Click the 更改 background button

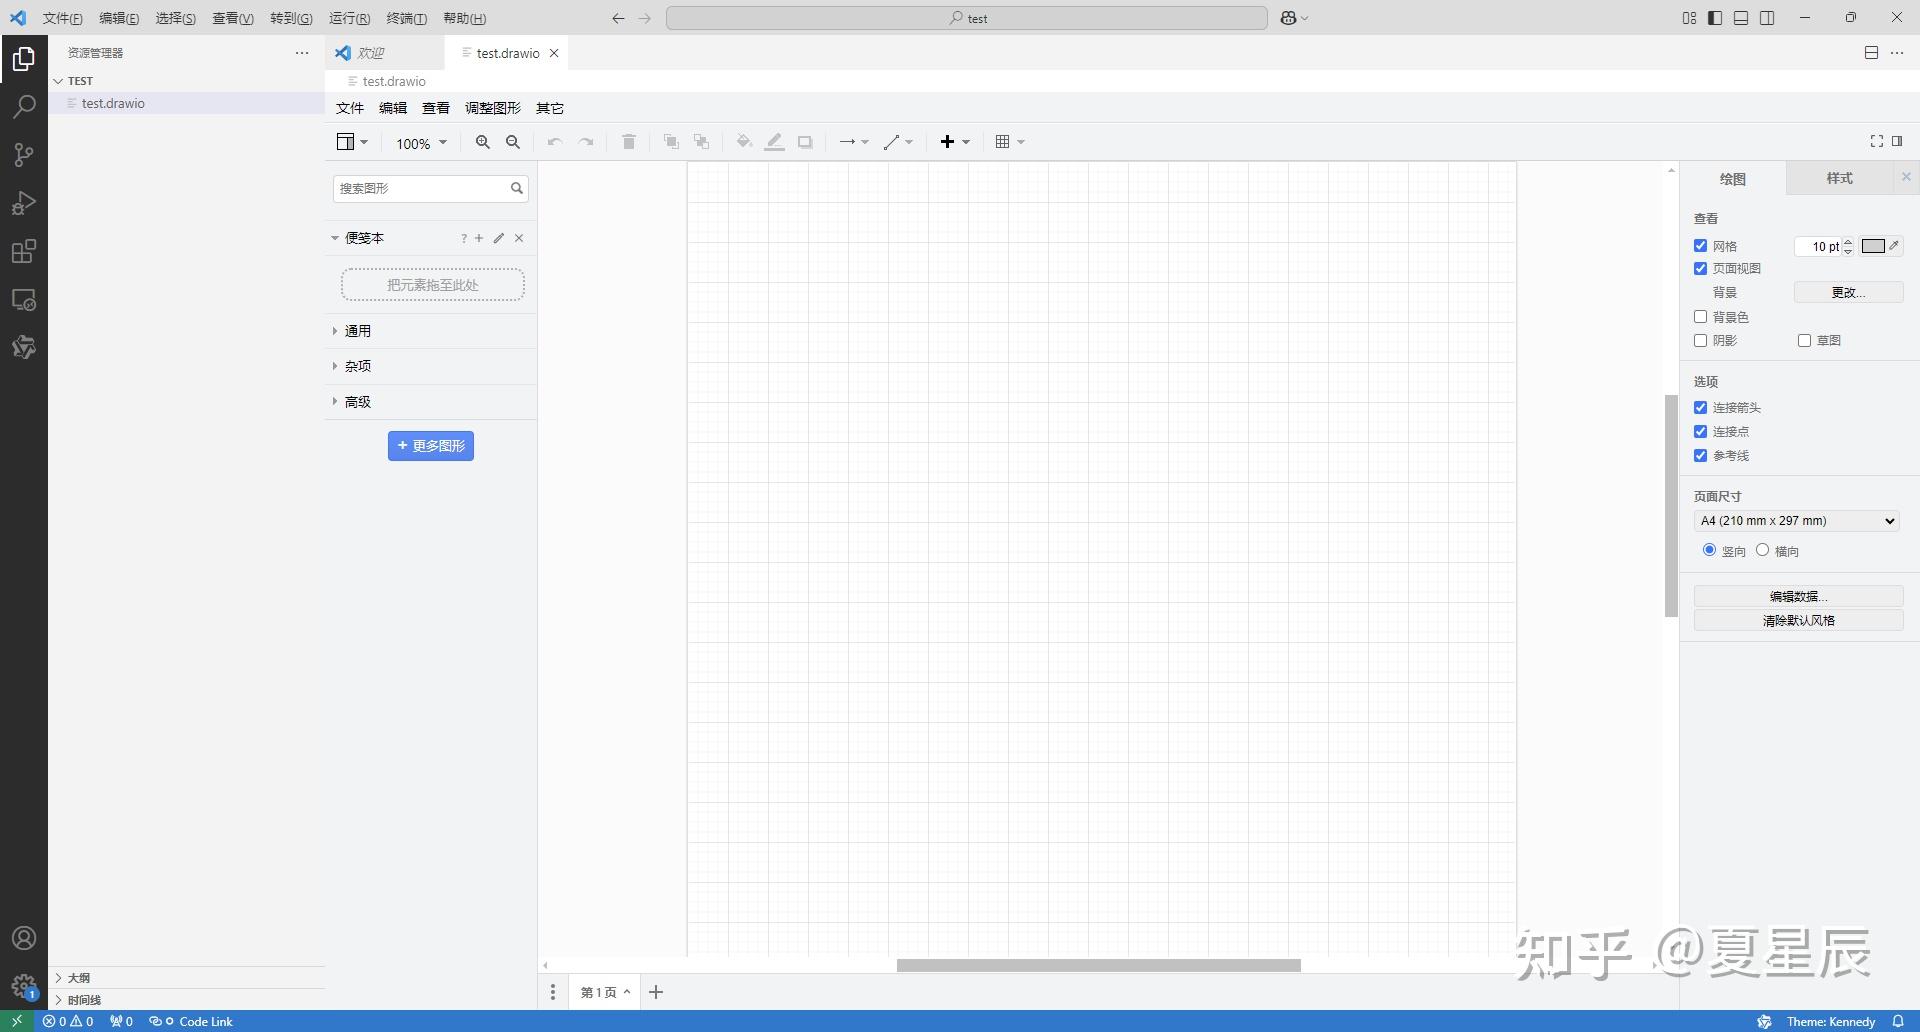1848,292
